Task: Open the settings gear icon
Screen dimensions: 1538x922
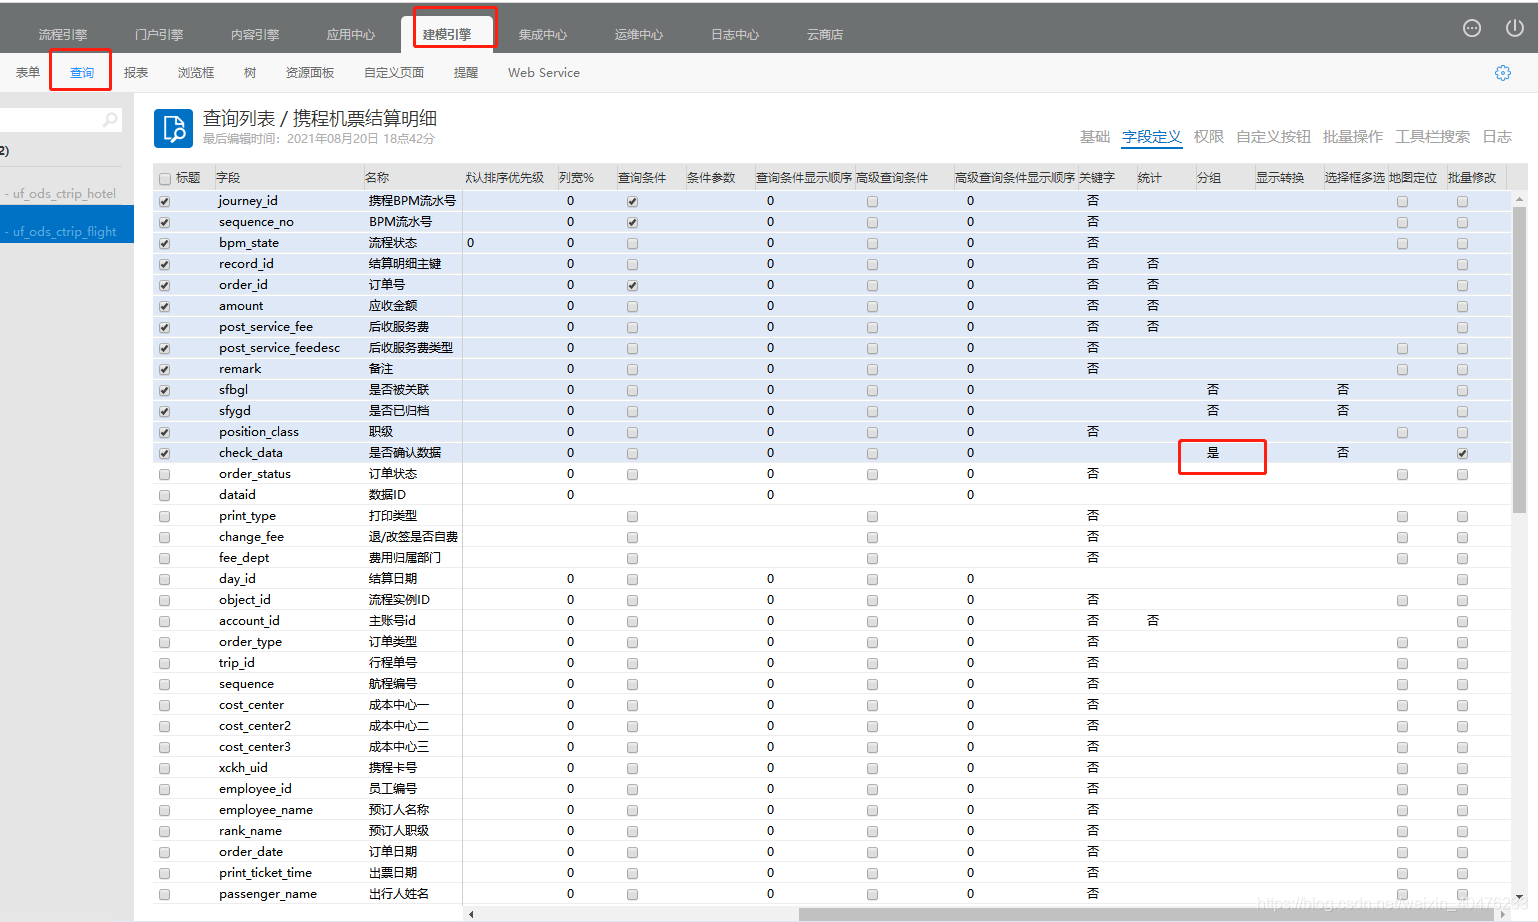Action: 1503,73
